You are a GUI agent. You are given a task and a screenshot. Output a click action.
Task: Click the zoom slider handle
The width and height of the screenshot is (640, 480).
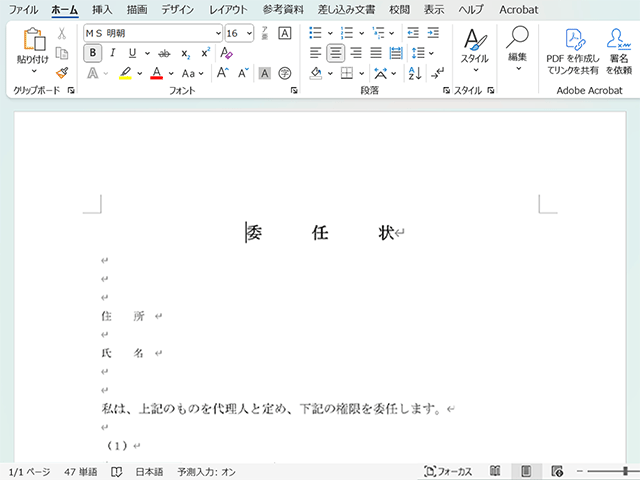point(625,471)
